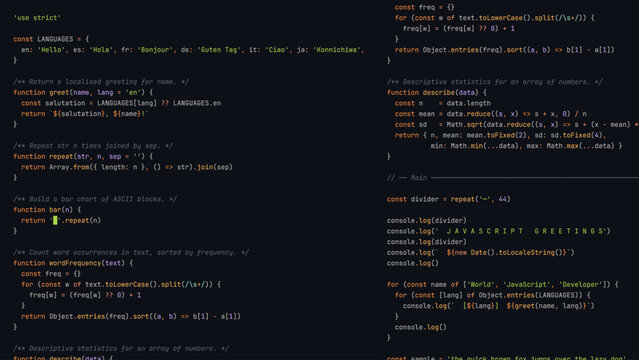Screen dimensions: 639x360
Task: Click the 'new Date().toLocaleString()' log line
Action: (x=480, y=252)
